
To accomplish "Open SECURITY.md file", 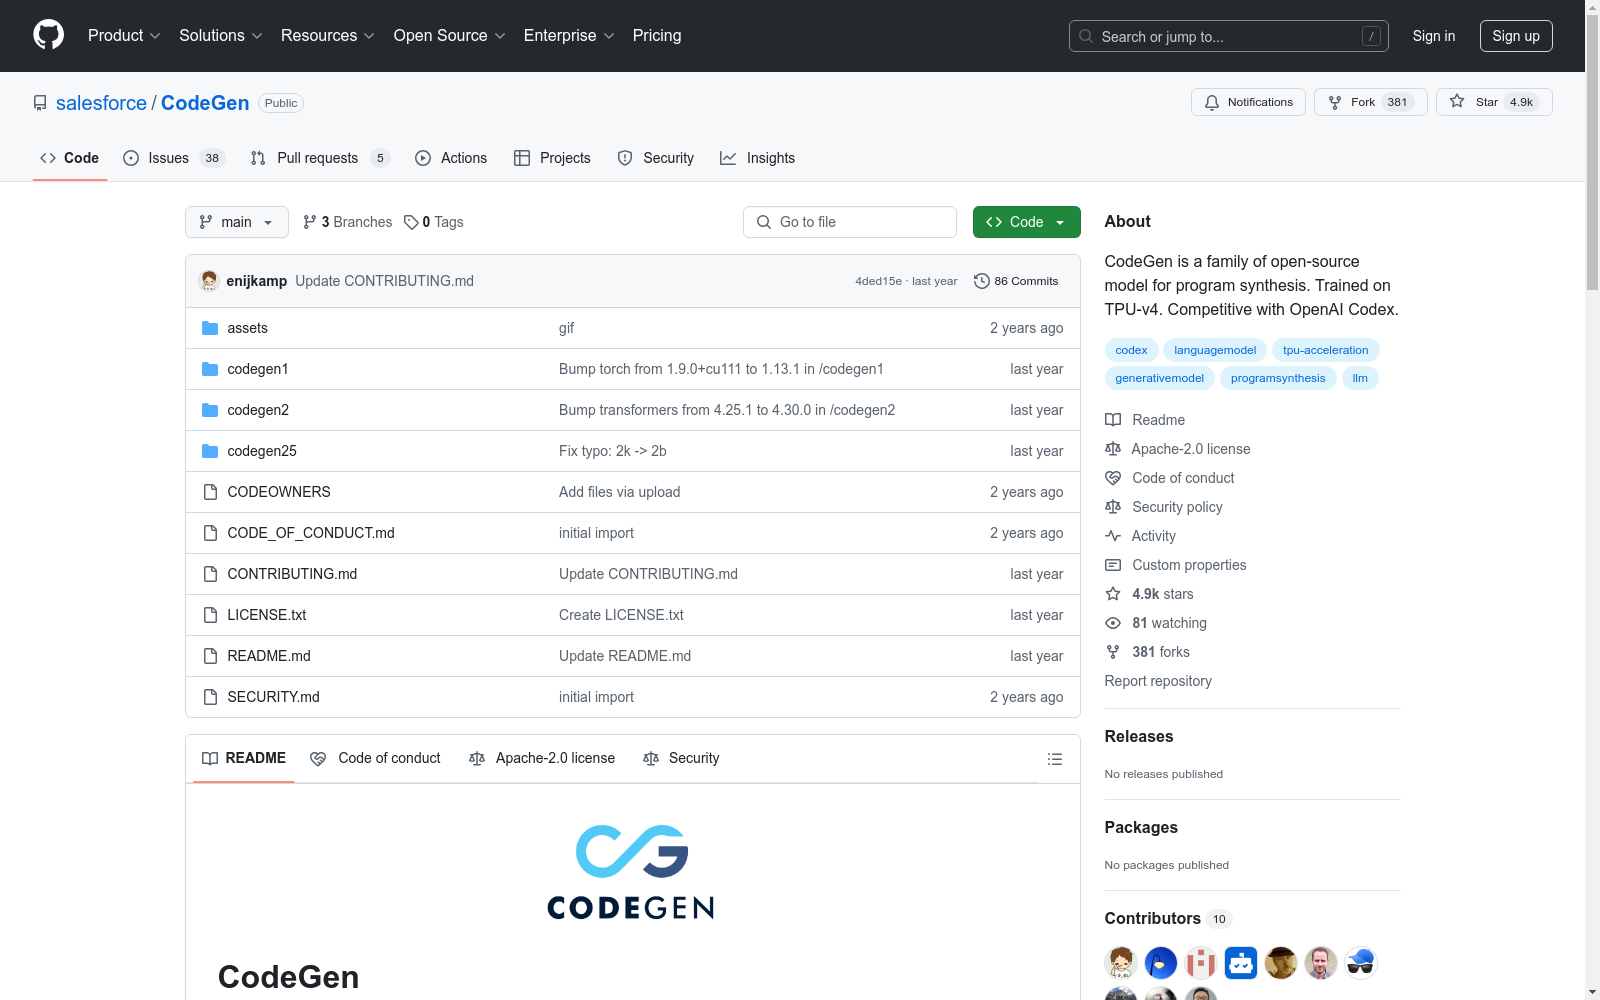I will coord(273,697).
